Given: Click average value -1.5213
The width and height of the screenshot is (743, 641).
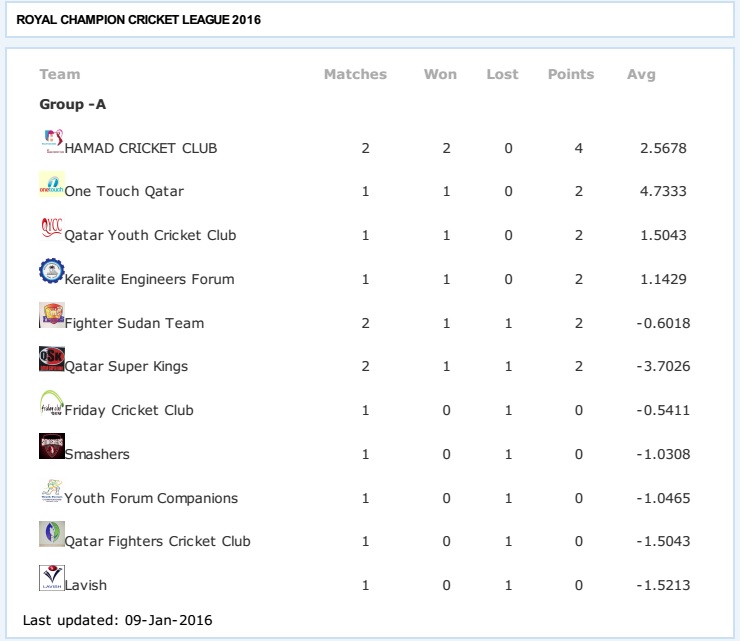Looking at the screenshot, I should pos(663,586).
